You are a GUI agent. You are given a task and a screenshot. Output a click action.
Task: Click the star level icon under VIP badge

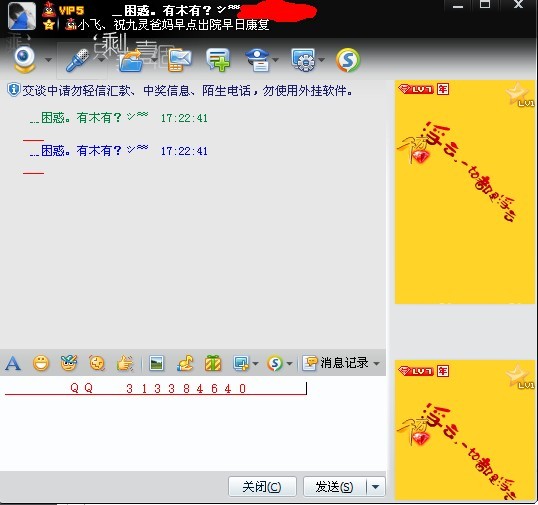49,25
